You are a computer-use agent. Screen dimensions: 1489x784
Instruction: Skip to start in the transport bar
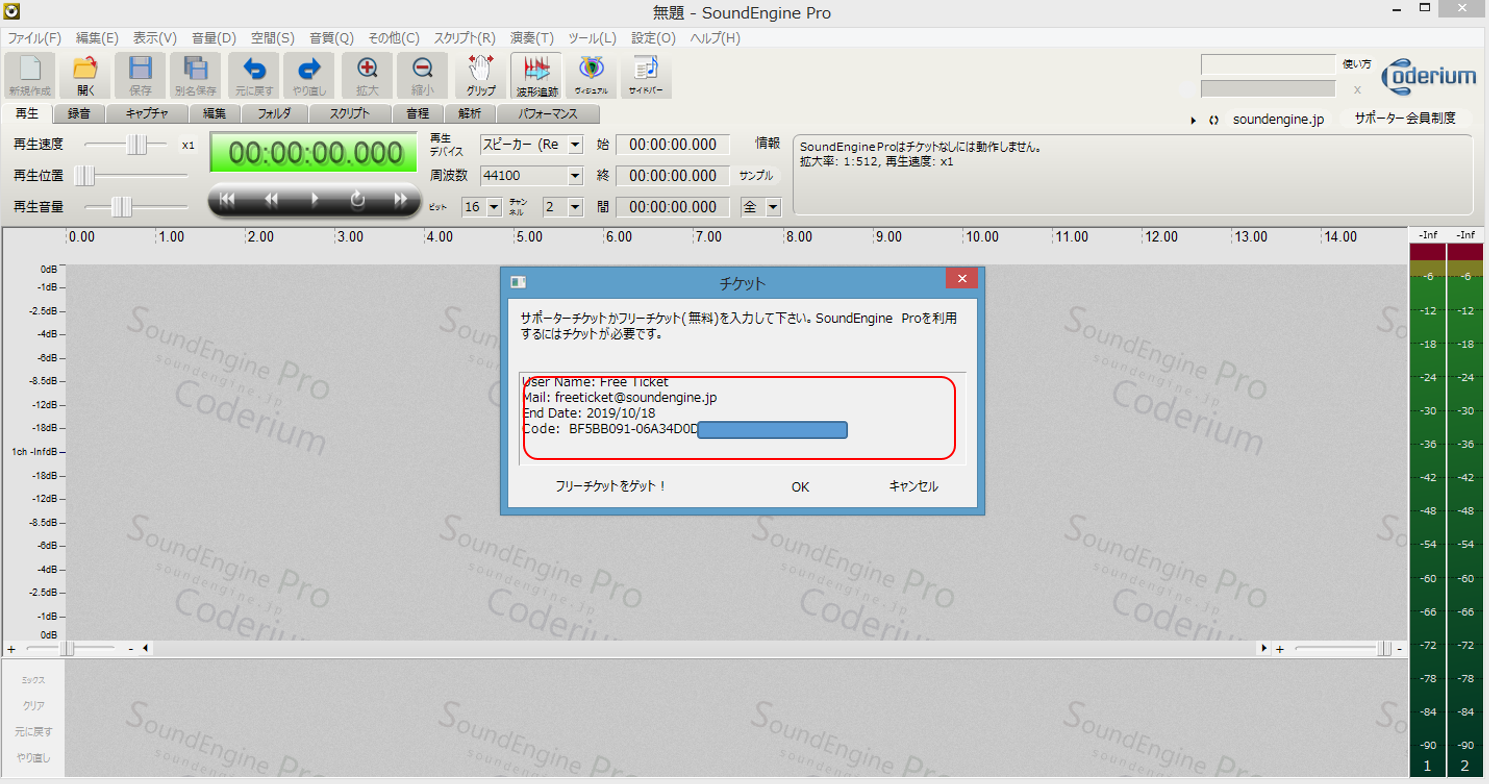[x=227, y=199]
